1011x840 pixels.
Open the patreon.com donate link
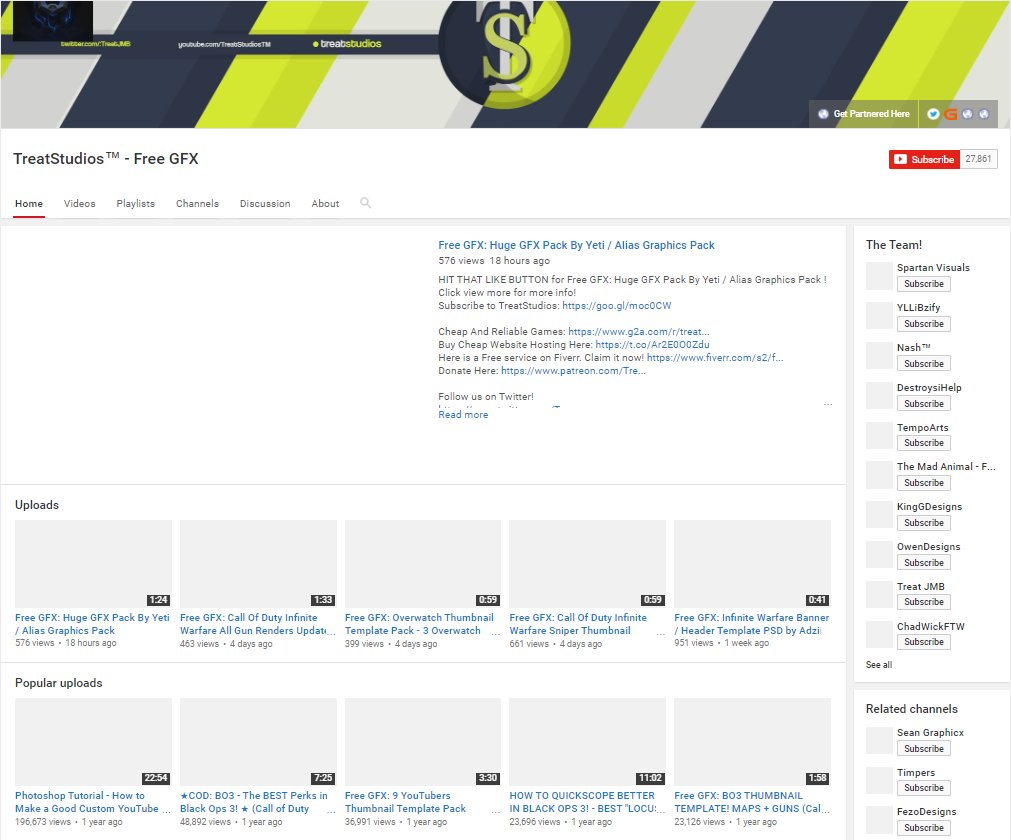coord(573,371)
